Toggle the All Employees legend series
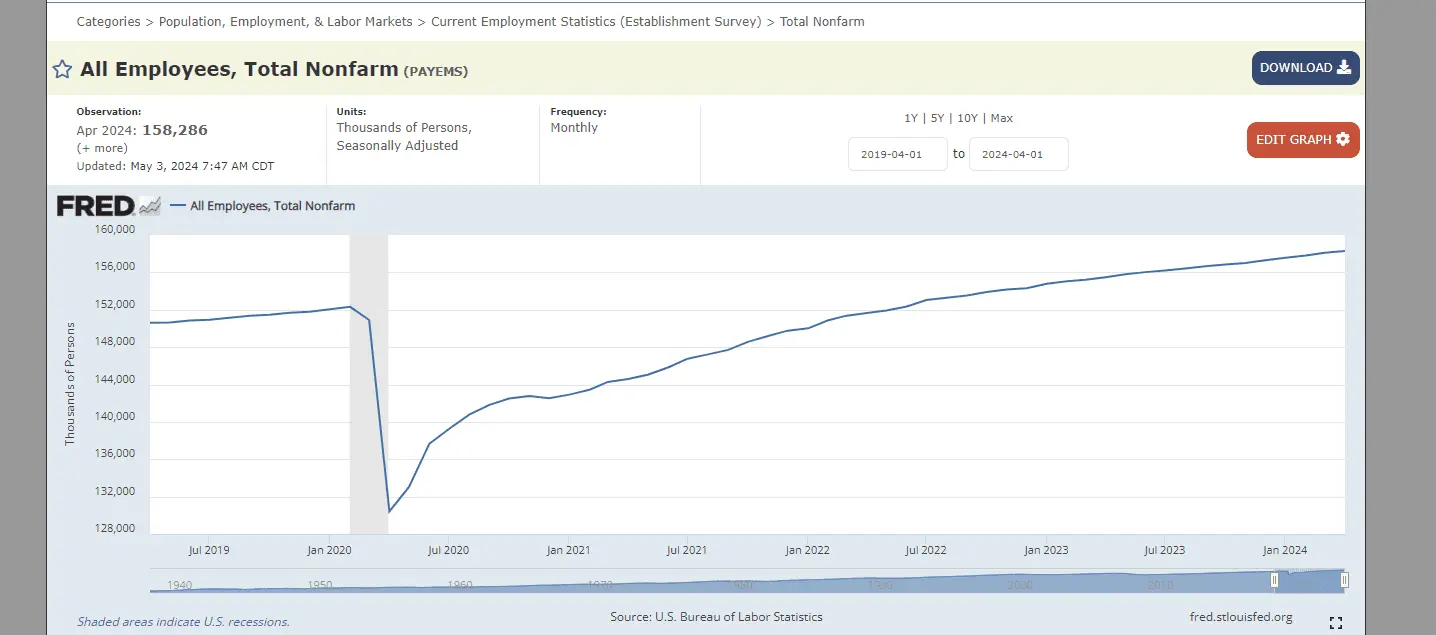Viewport: 1436px width, 635px height. pos(271,206)
